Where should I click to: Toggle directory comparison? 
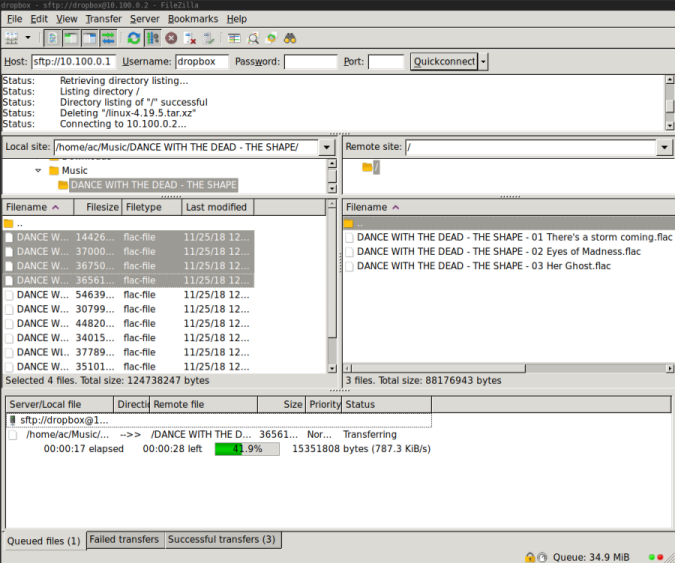(253, 38)
